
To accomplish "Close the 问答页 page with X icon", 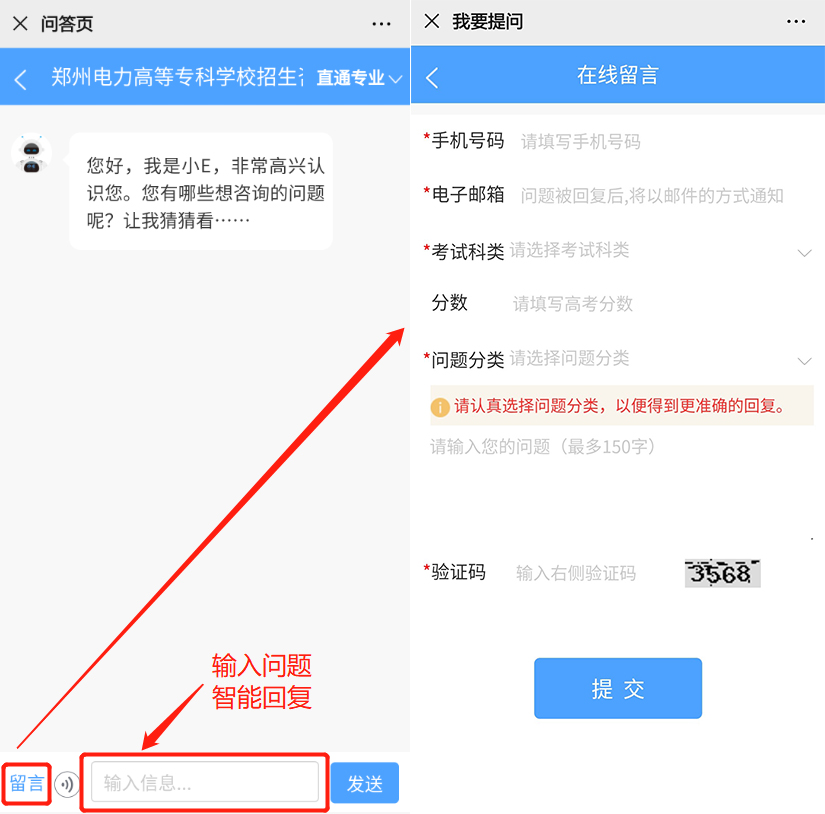I will click(20, 23).
